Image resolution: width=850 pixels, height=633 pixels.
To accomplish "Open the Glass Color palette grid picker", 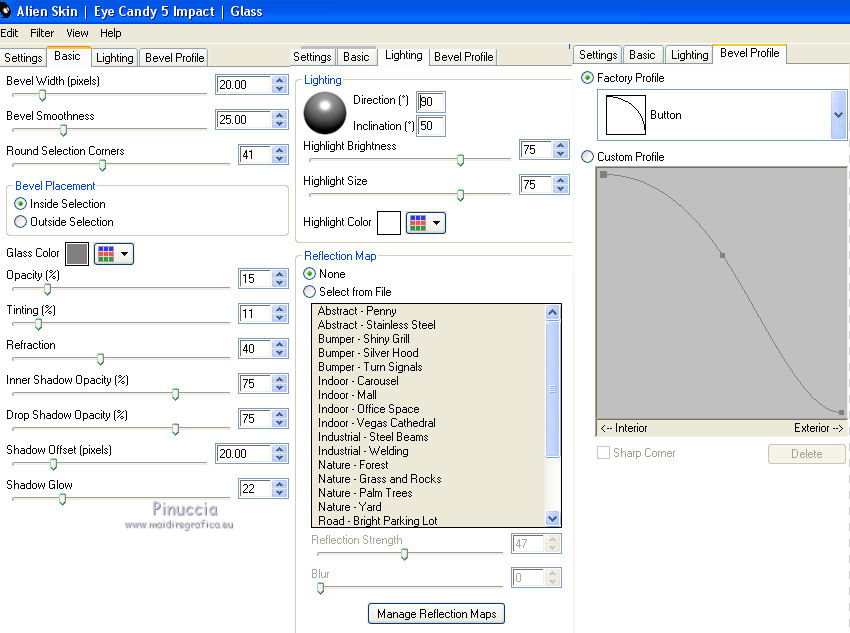I will pyautogui.click(x=112, y=254).
